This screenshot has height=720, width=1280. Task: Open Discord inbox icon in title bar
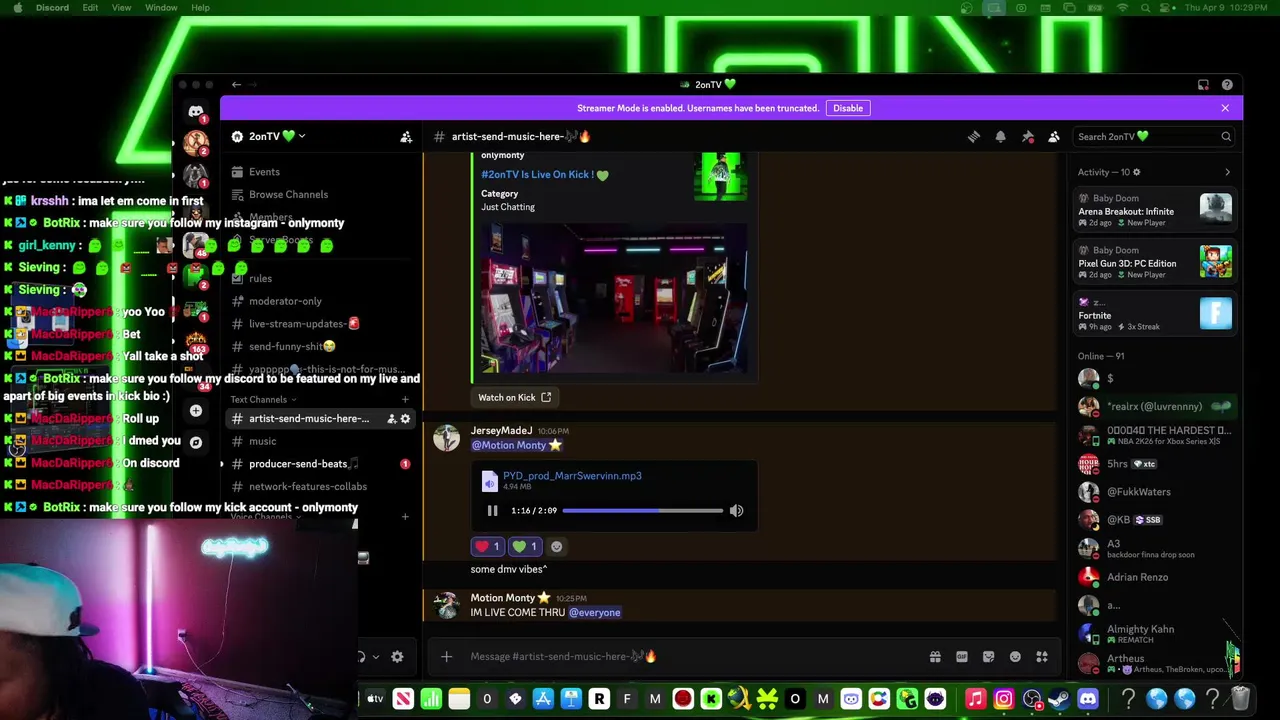coord(1203,85)
